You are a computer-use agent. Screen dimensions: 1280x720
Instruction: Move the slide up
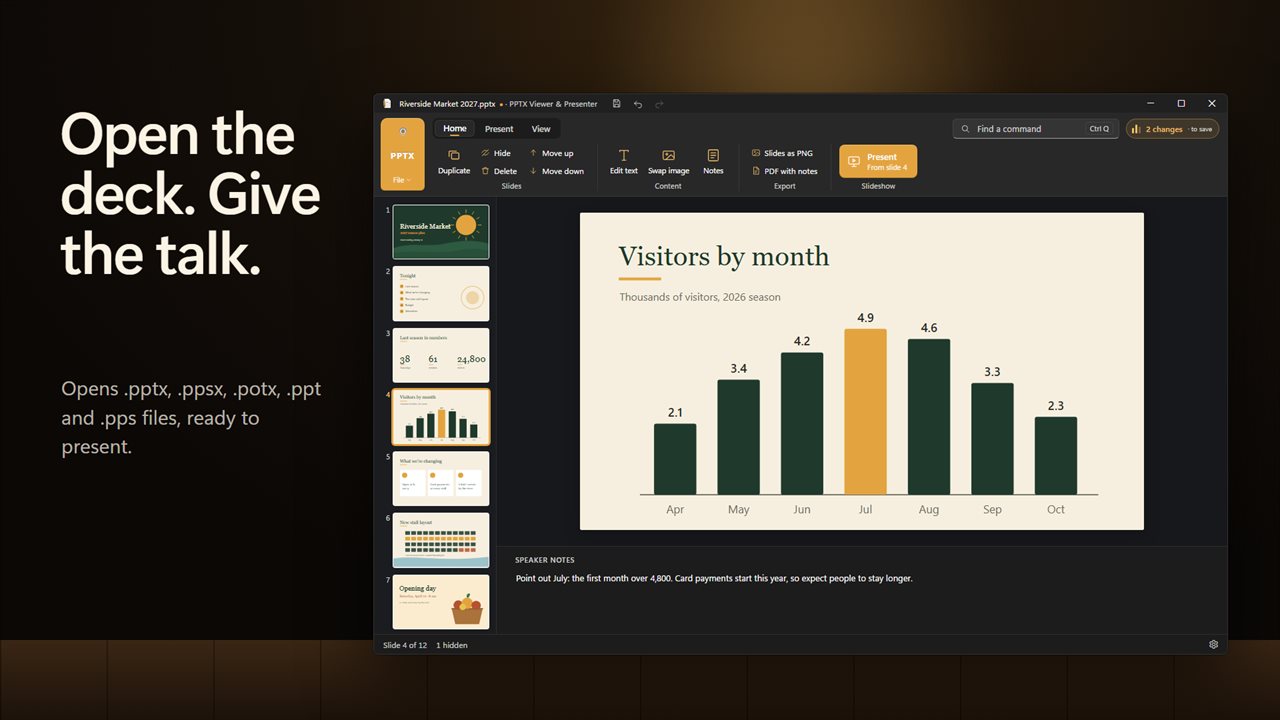tap(551, 153)
